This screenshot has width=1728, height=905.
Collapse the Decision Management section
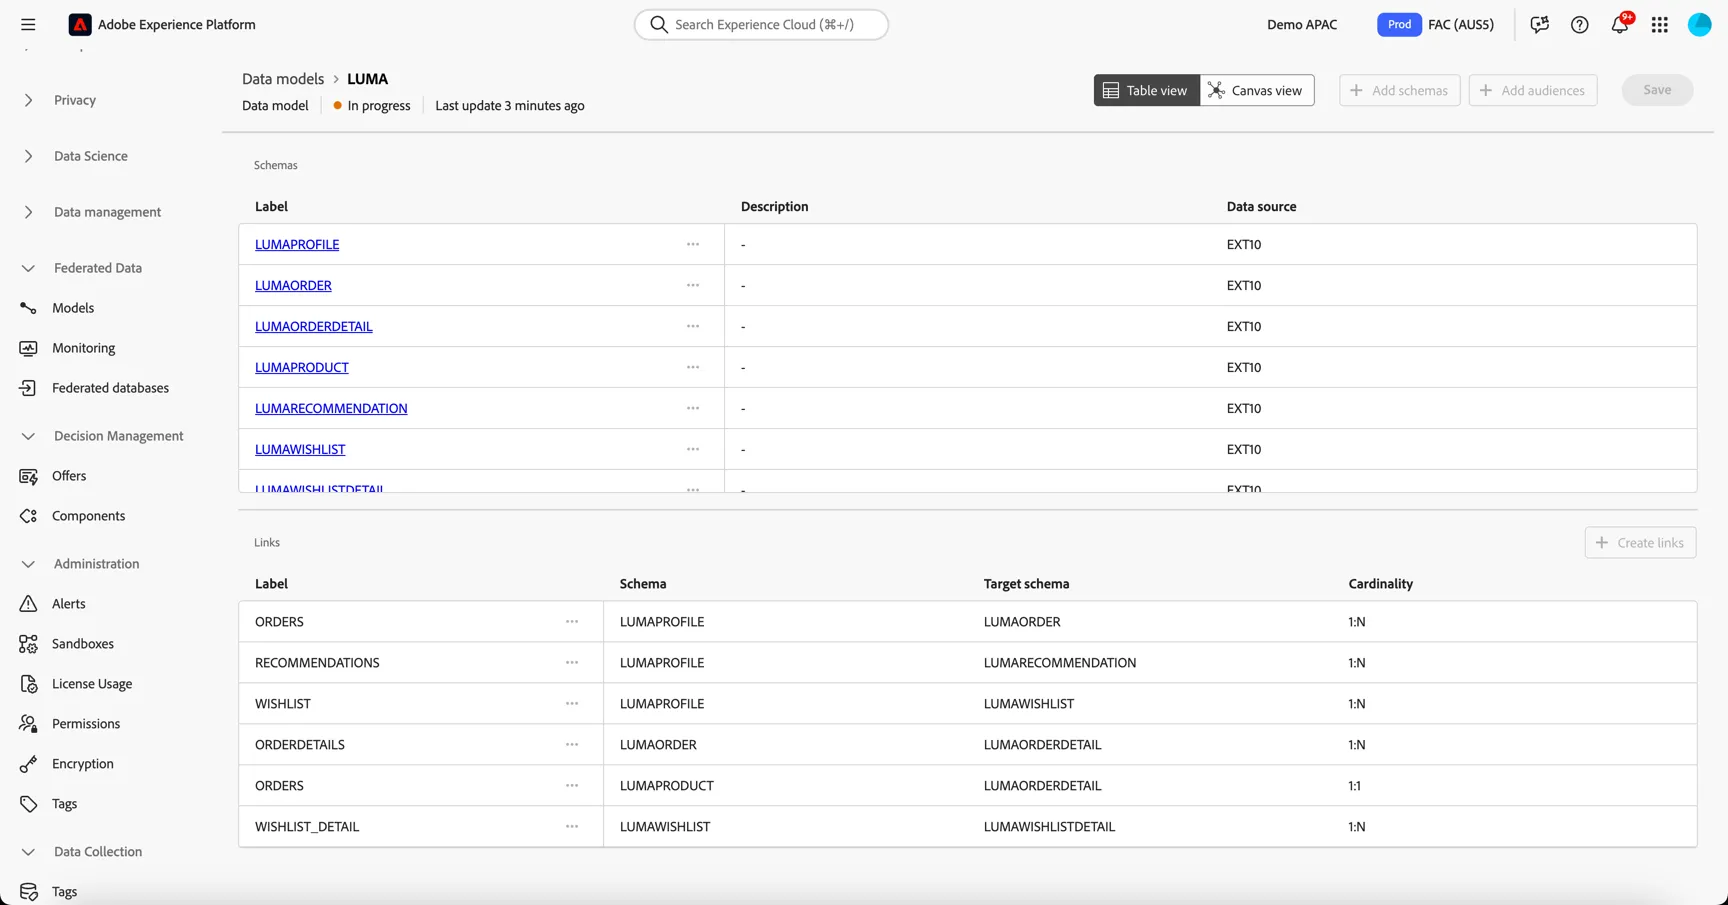28,436
